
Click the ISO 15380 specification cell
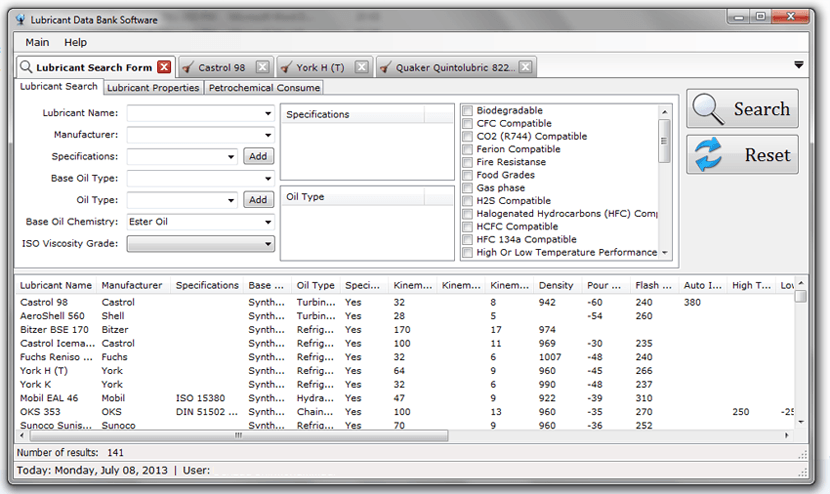click(x=200, y=398)
